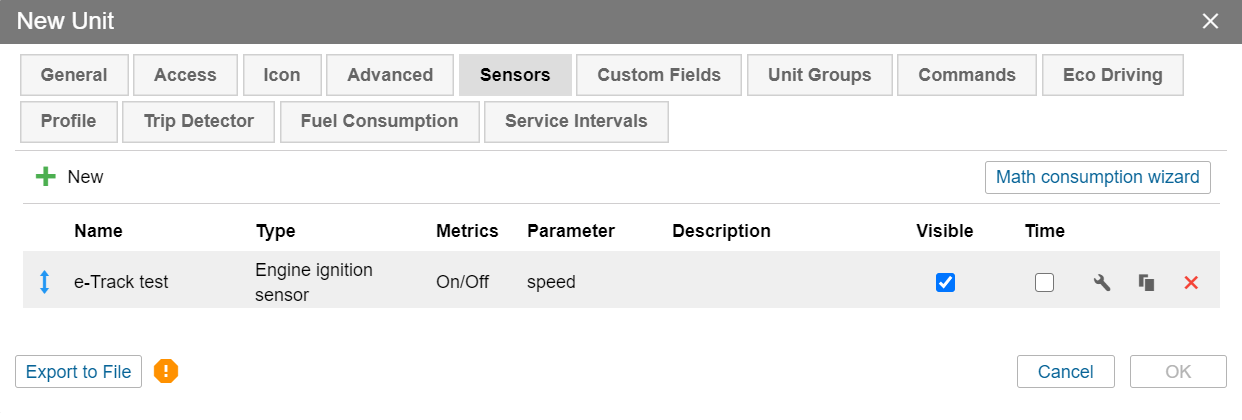Viewport: 1242px width, 420px height.
Task: Delete e-Track test sensor with red X
Action: coord(1191,283)
